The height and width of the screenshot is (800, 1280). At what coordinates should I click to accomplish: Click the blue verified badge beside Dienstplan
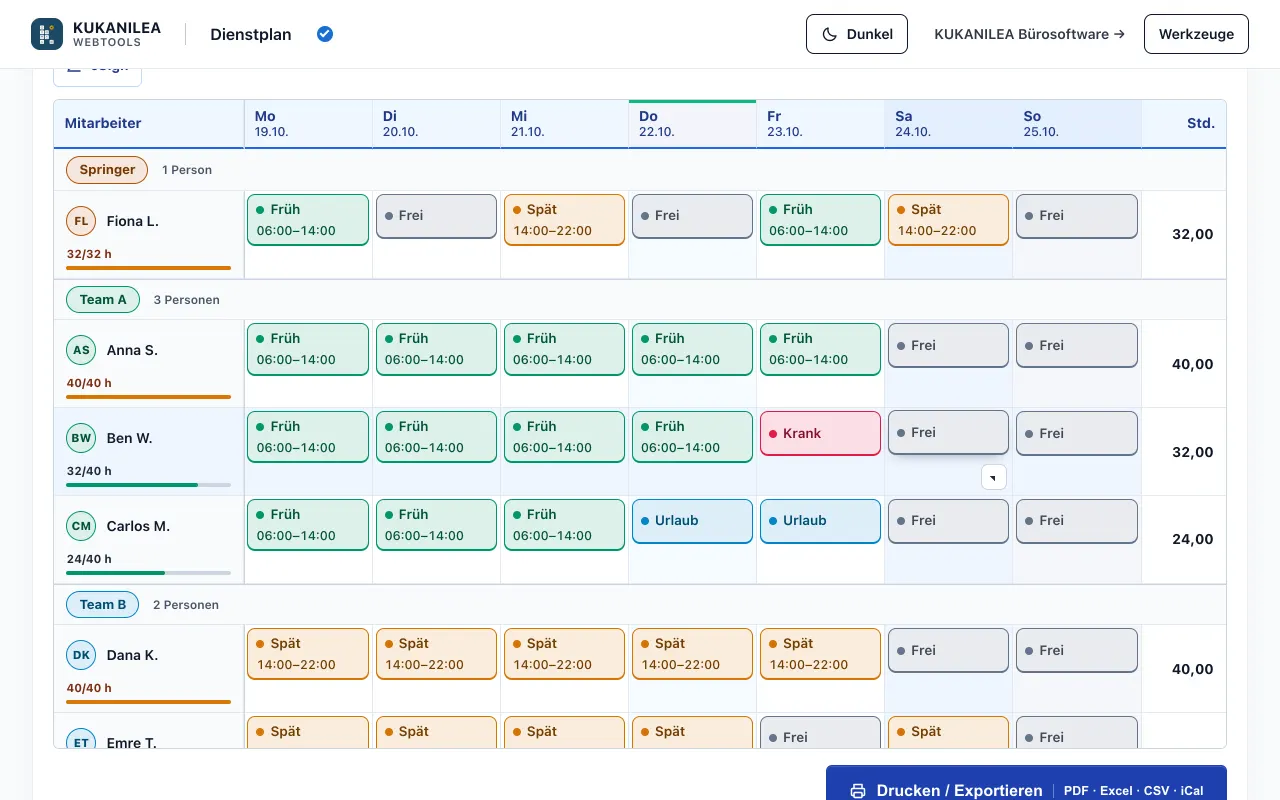(325, 34)
